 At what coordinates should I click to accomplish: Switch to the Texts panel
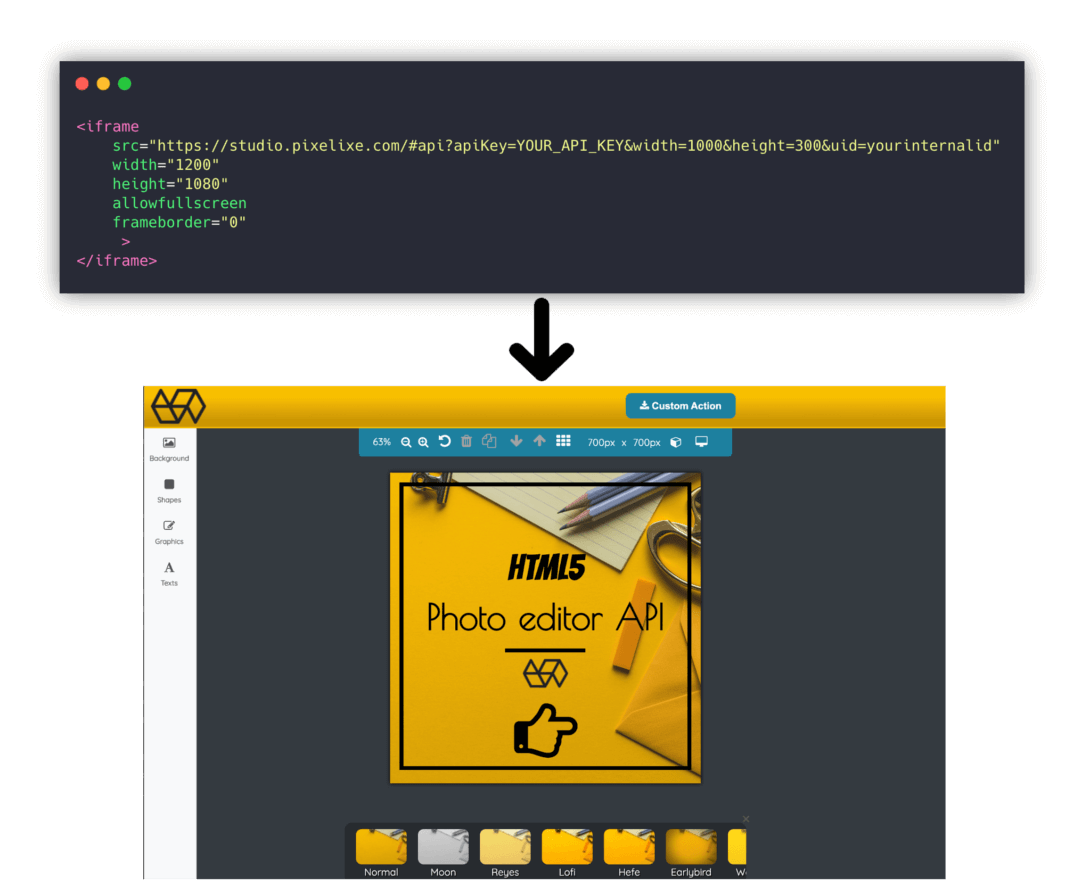169,568
